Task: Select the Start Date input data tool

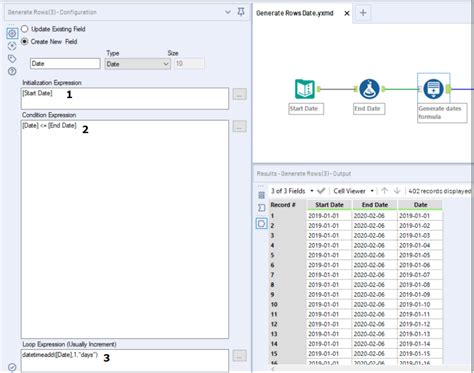Action: tap(305, 89)
